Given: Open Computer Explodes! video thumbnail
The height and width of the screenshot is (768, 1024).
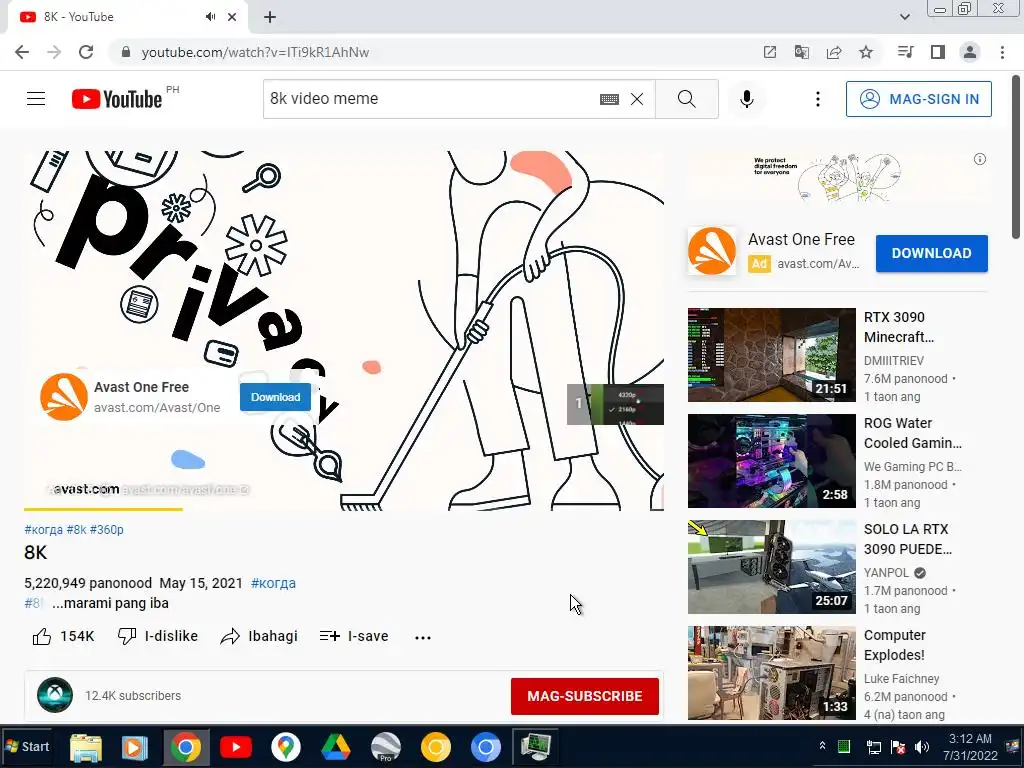Looking at the screenshot, I should [771, 673].
